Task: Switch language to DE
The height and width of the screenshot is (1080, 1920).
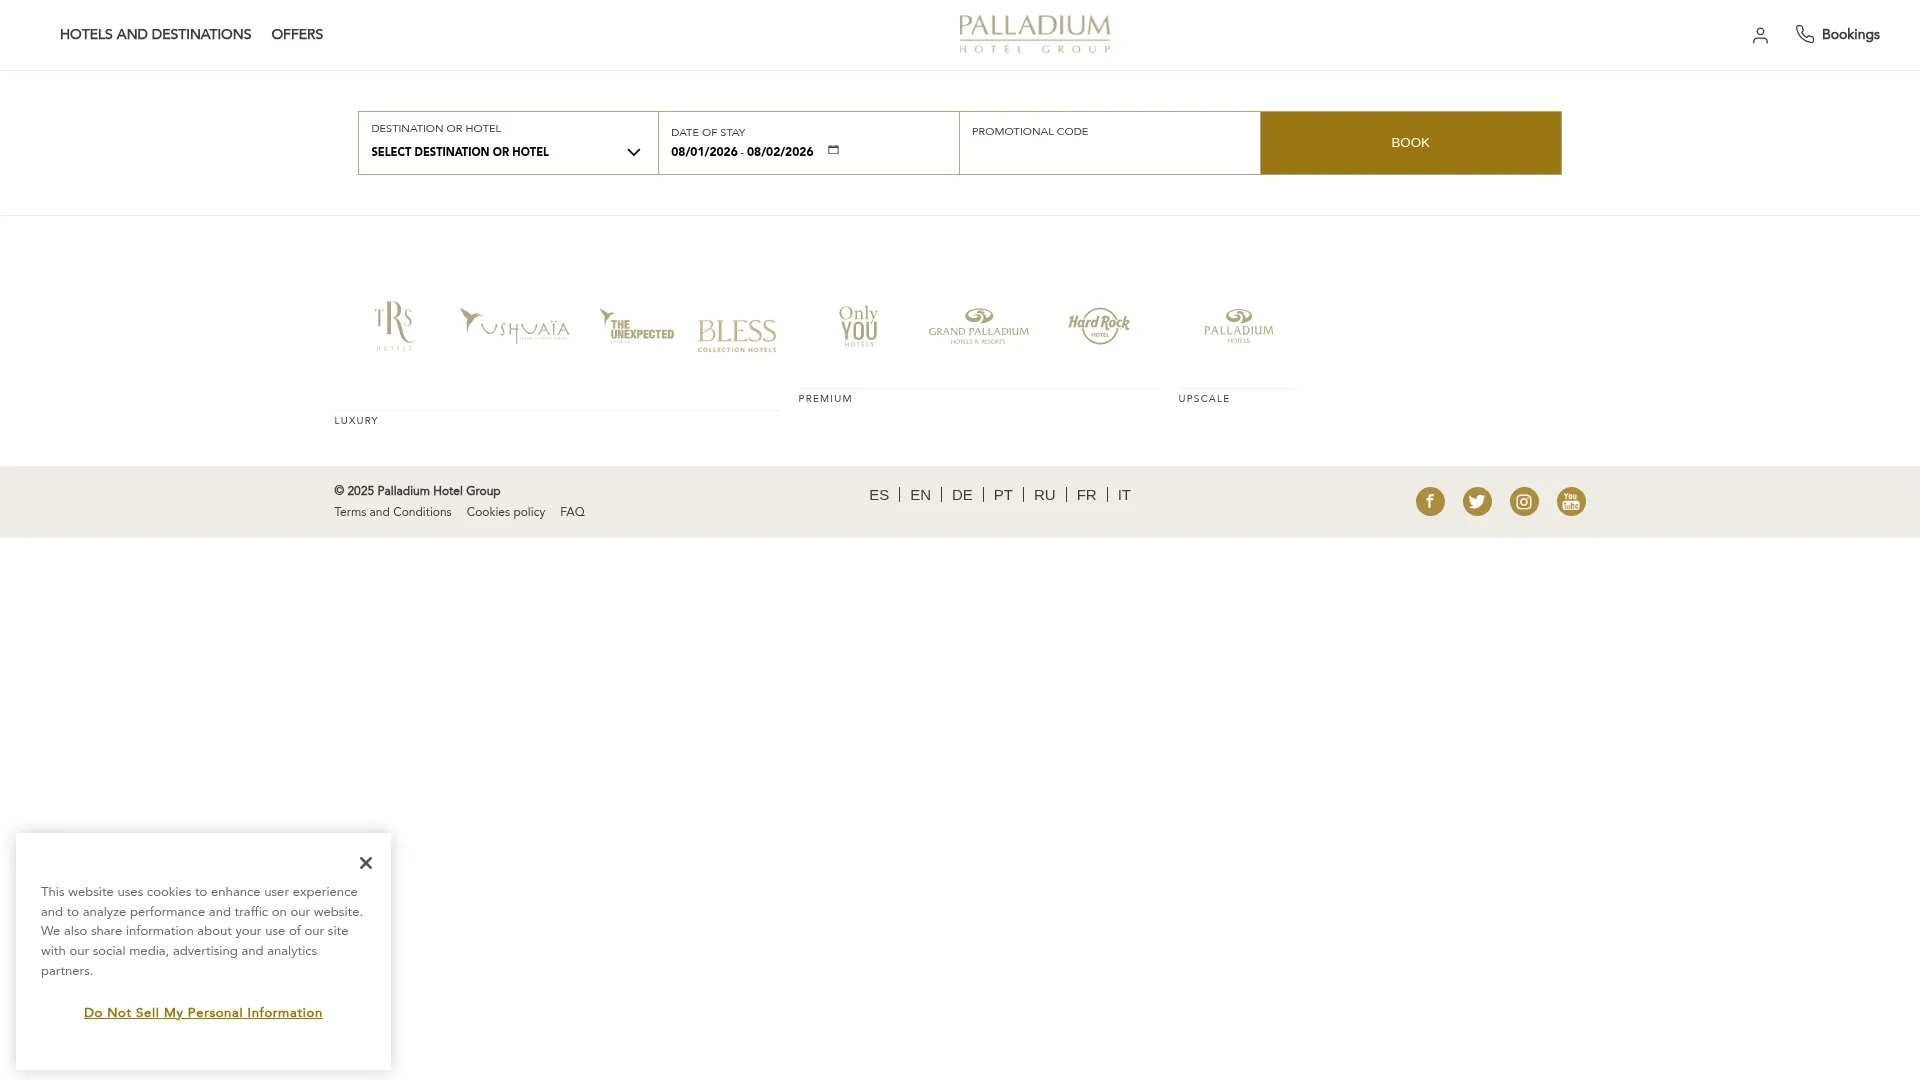Action: coord(962,495)
